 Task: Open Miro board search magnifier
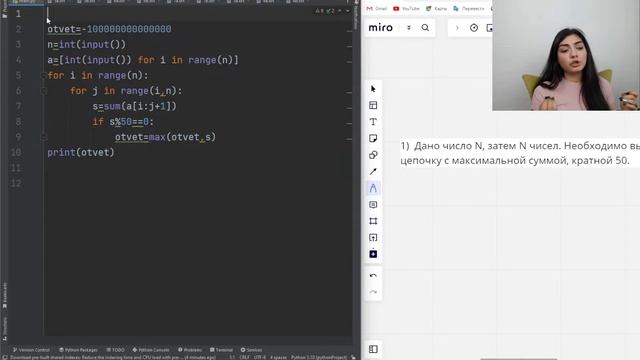pyautogui.click(x=425, y=28)
